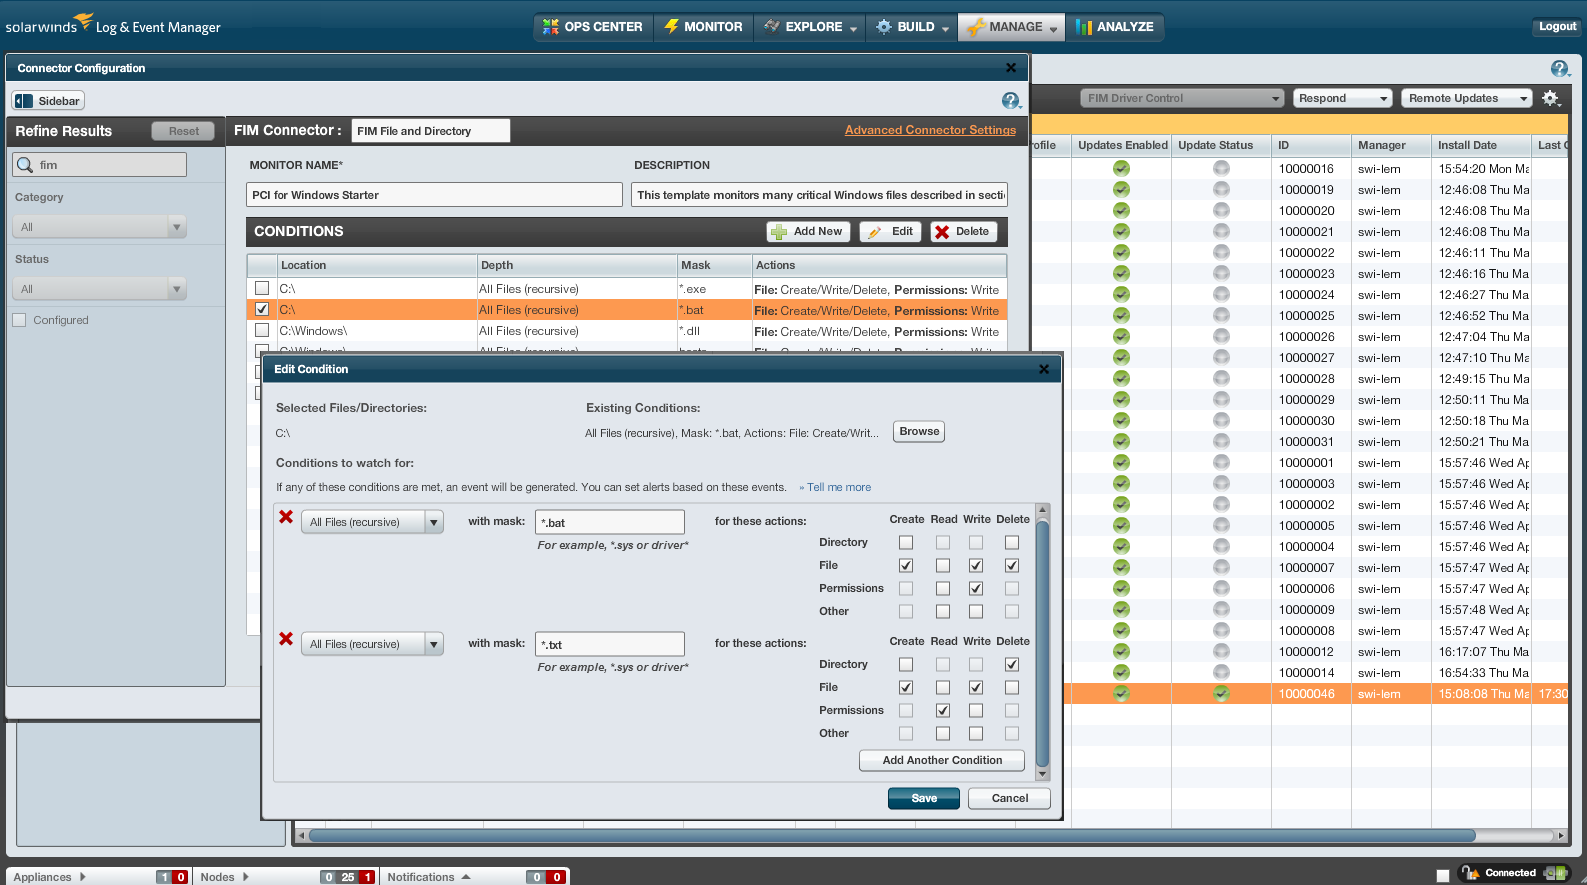Click the Monitor Name input field
Image resolution: width=1587 pixels, height=885 pixels.
point(434,195)
